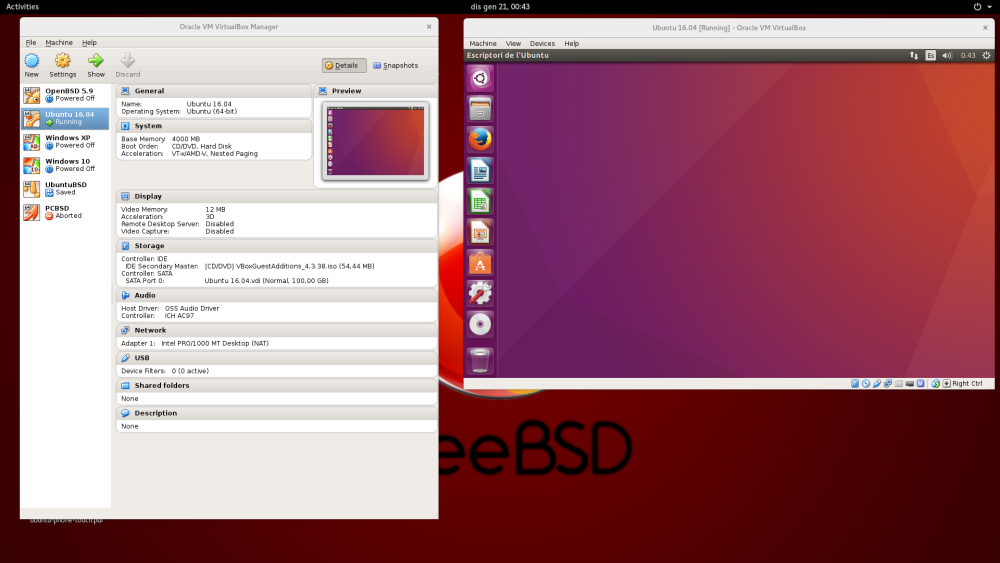Click the globe with green arrow indicator
Image resolution: width=1000 pixels, height=563 pixels.
936,384
